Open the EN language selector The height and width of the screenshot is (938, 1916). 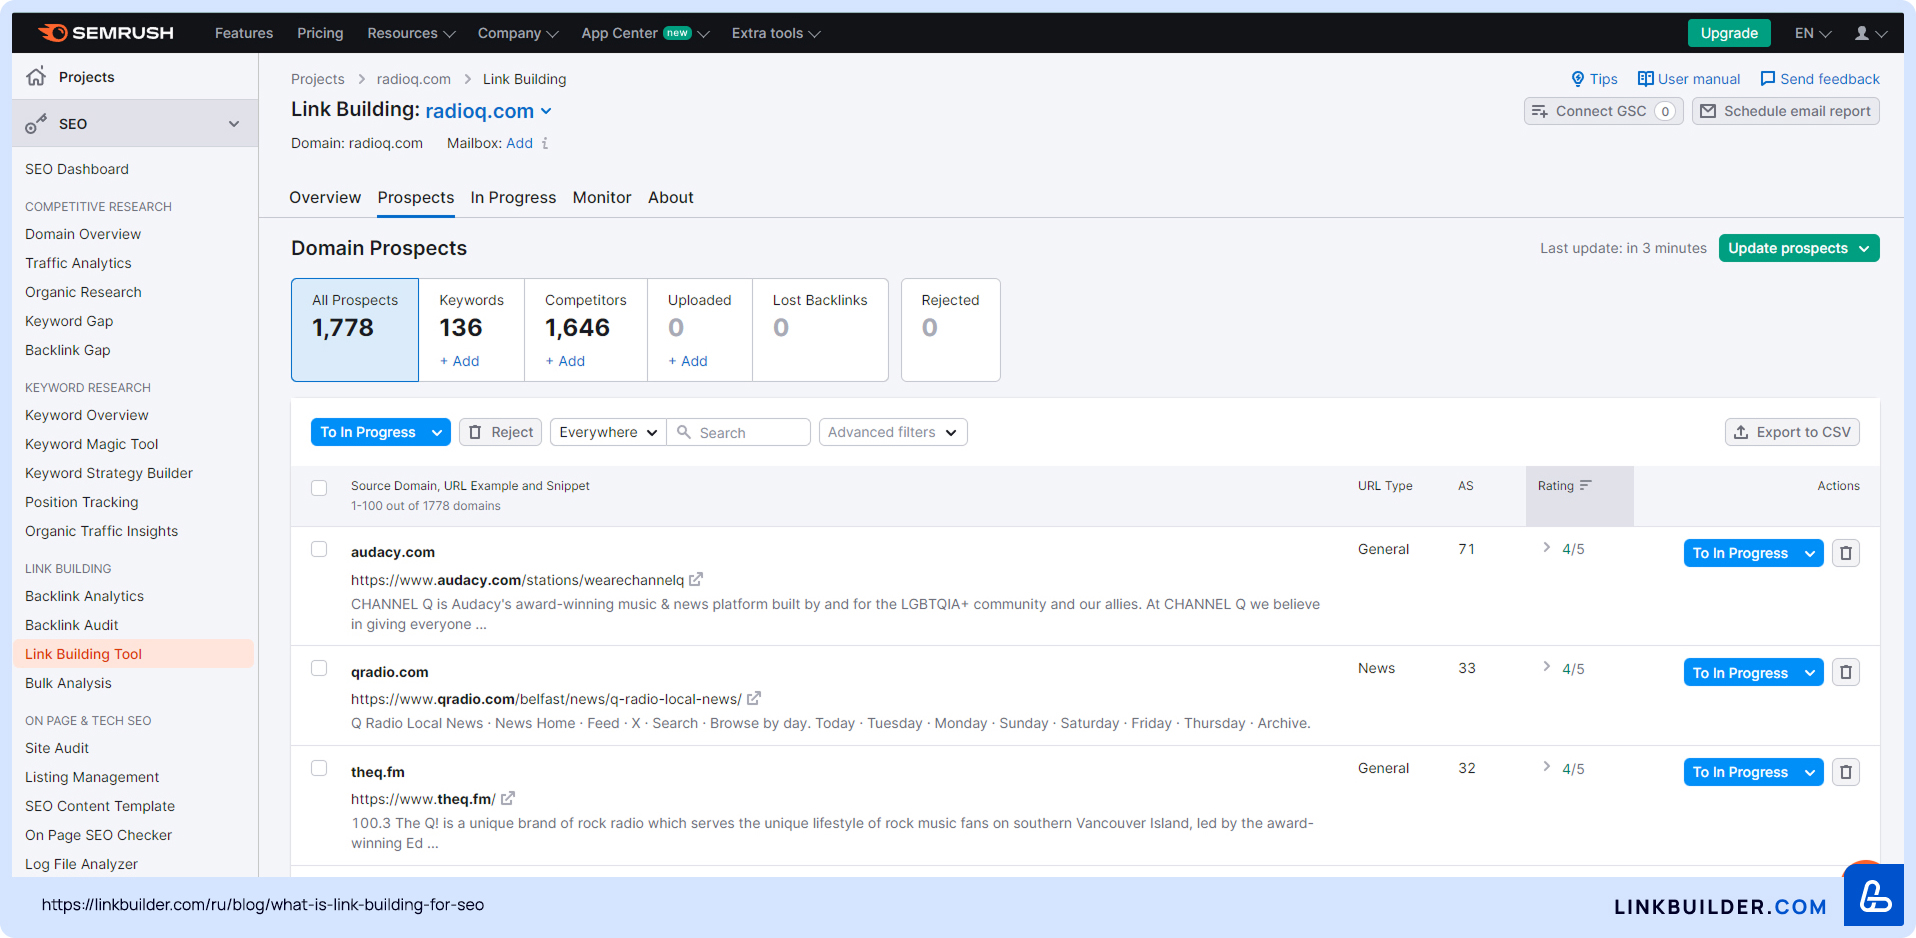[1813, 33]
